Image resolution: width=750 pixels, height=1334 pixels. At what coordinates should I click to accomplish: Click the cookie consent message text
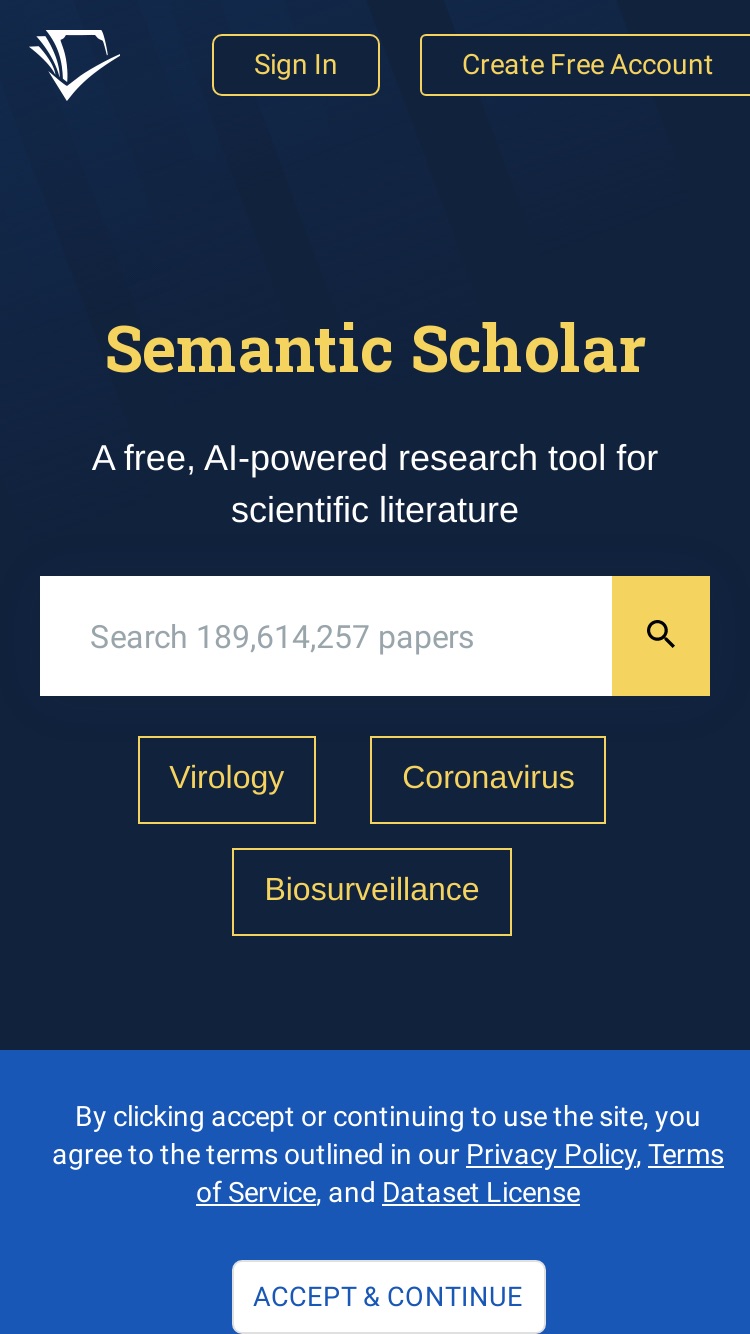[388, 1155]
